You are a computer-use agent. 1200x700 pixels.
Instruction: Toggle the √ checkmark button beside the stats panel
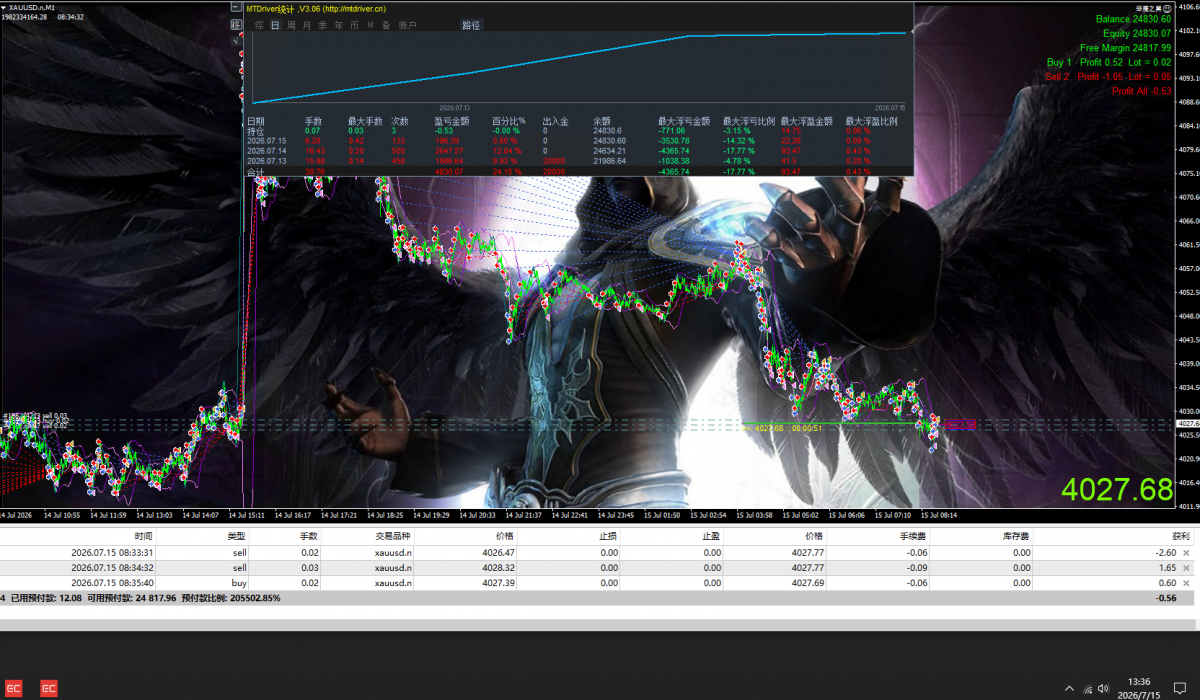pos(236,41)
